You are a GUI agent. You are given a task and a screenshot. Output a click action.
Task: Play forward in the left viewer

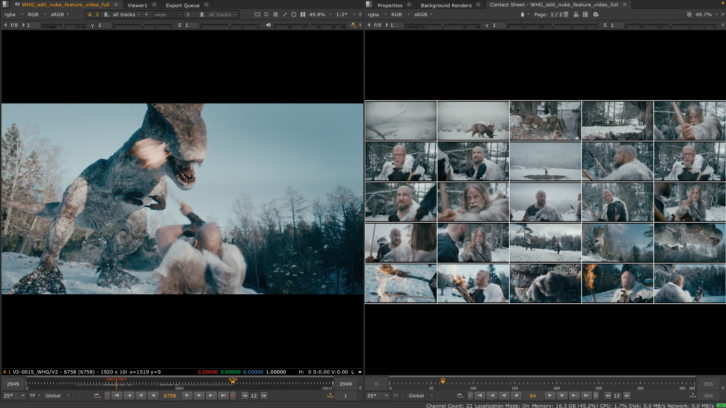pyautogui.click(x=187, y=395)
